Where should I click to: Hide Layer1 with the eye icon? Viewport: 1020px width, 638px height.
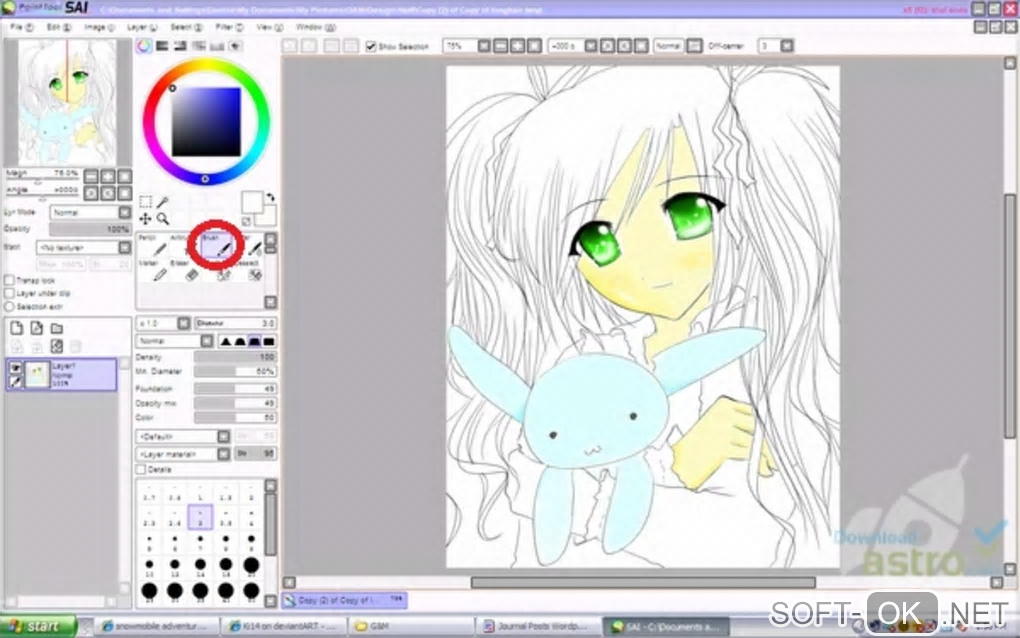pyautogui.click(x=16, y=367)
